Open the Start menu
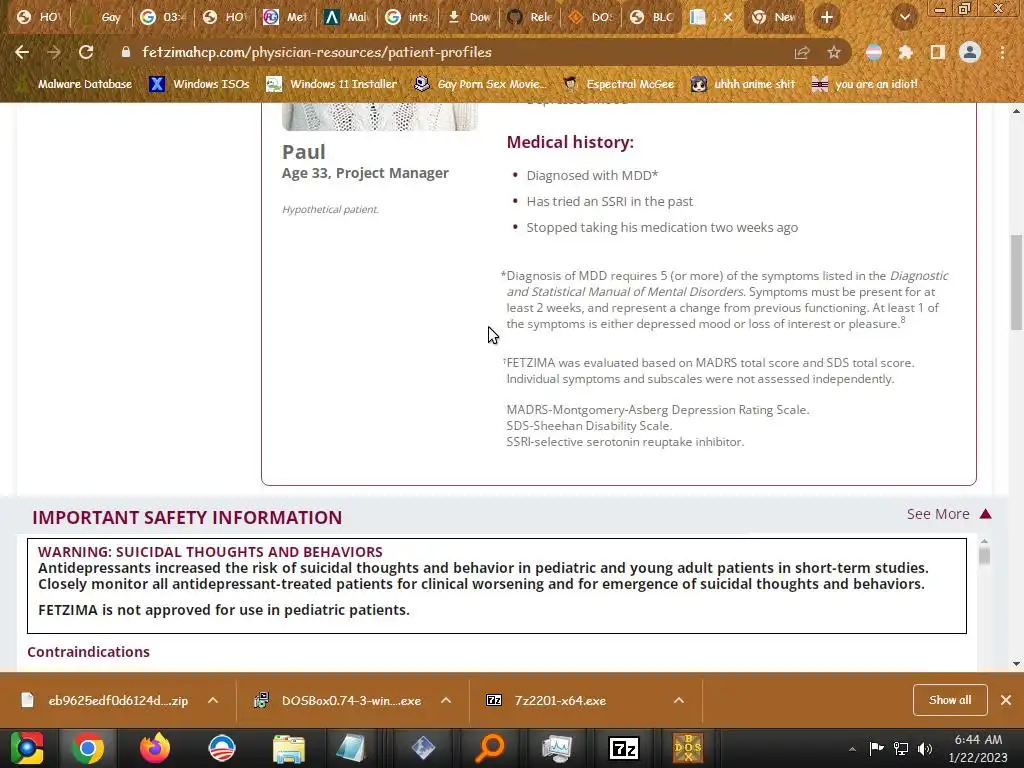The width and height of the screenshot is (1024, 768). coord(27,748)
